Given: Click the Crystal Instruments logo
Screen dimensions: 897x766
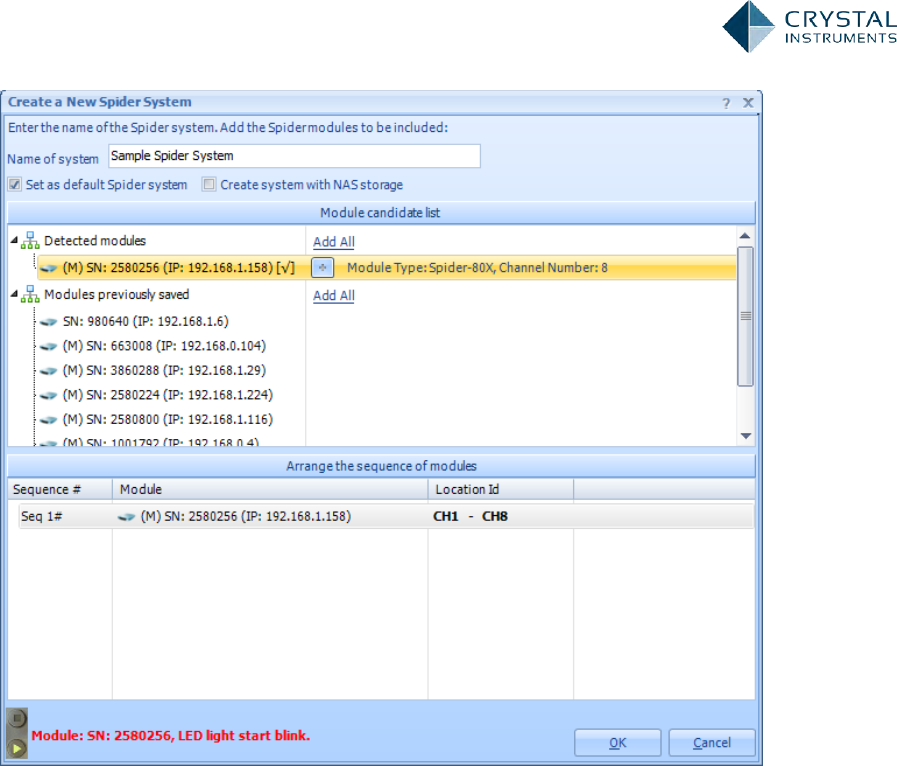Looking at the screenshot, I should (809, 26).
